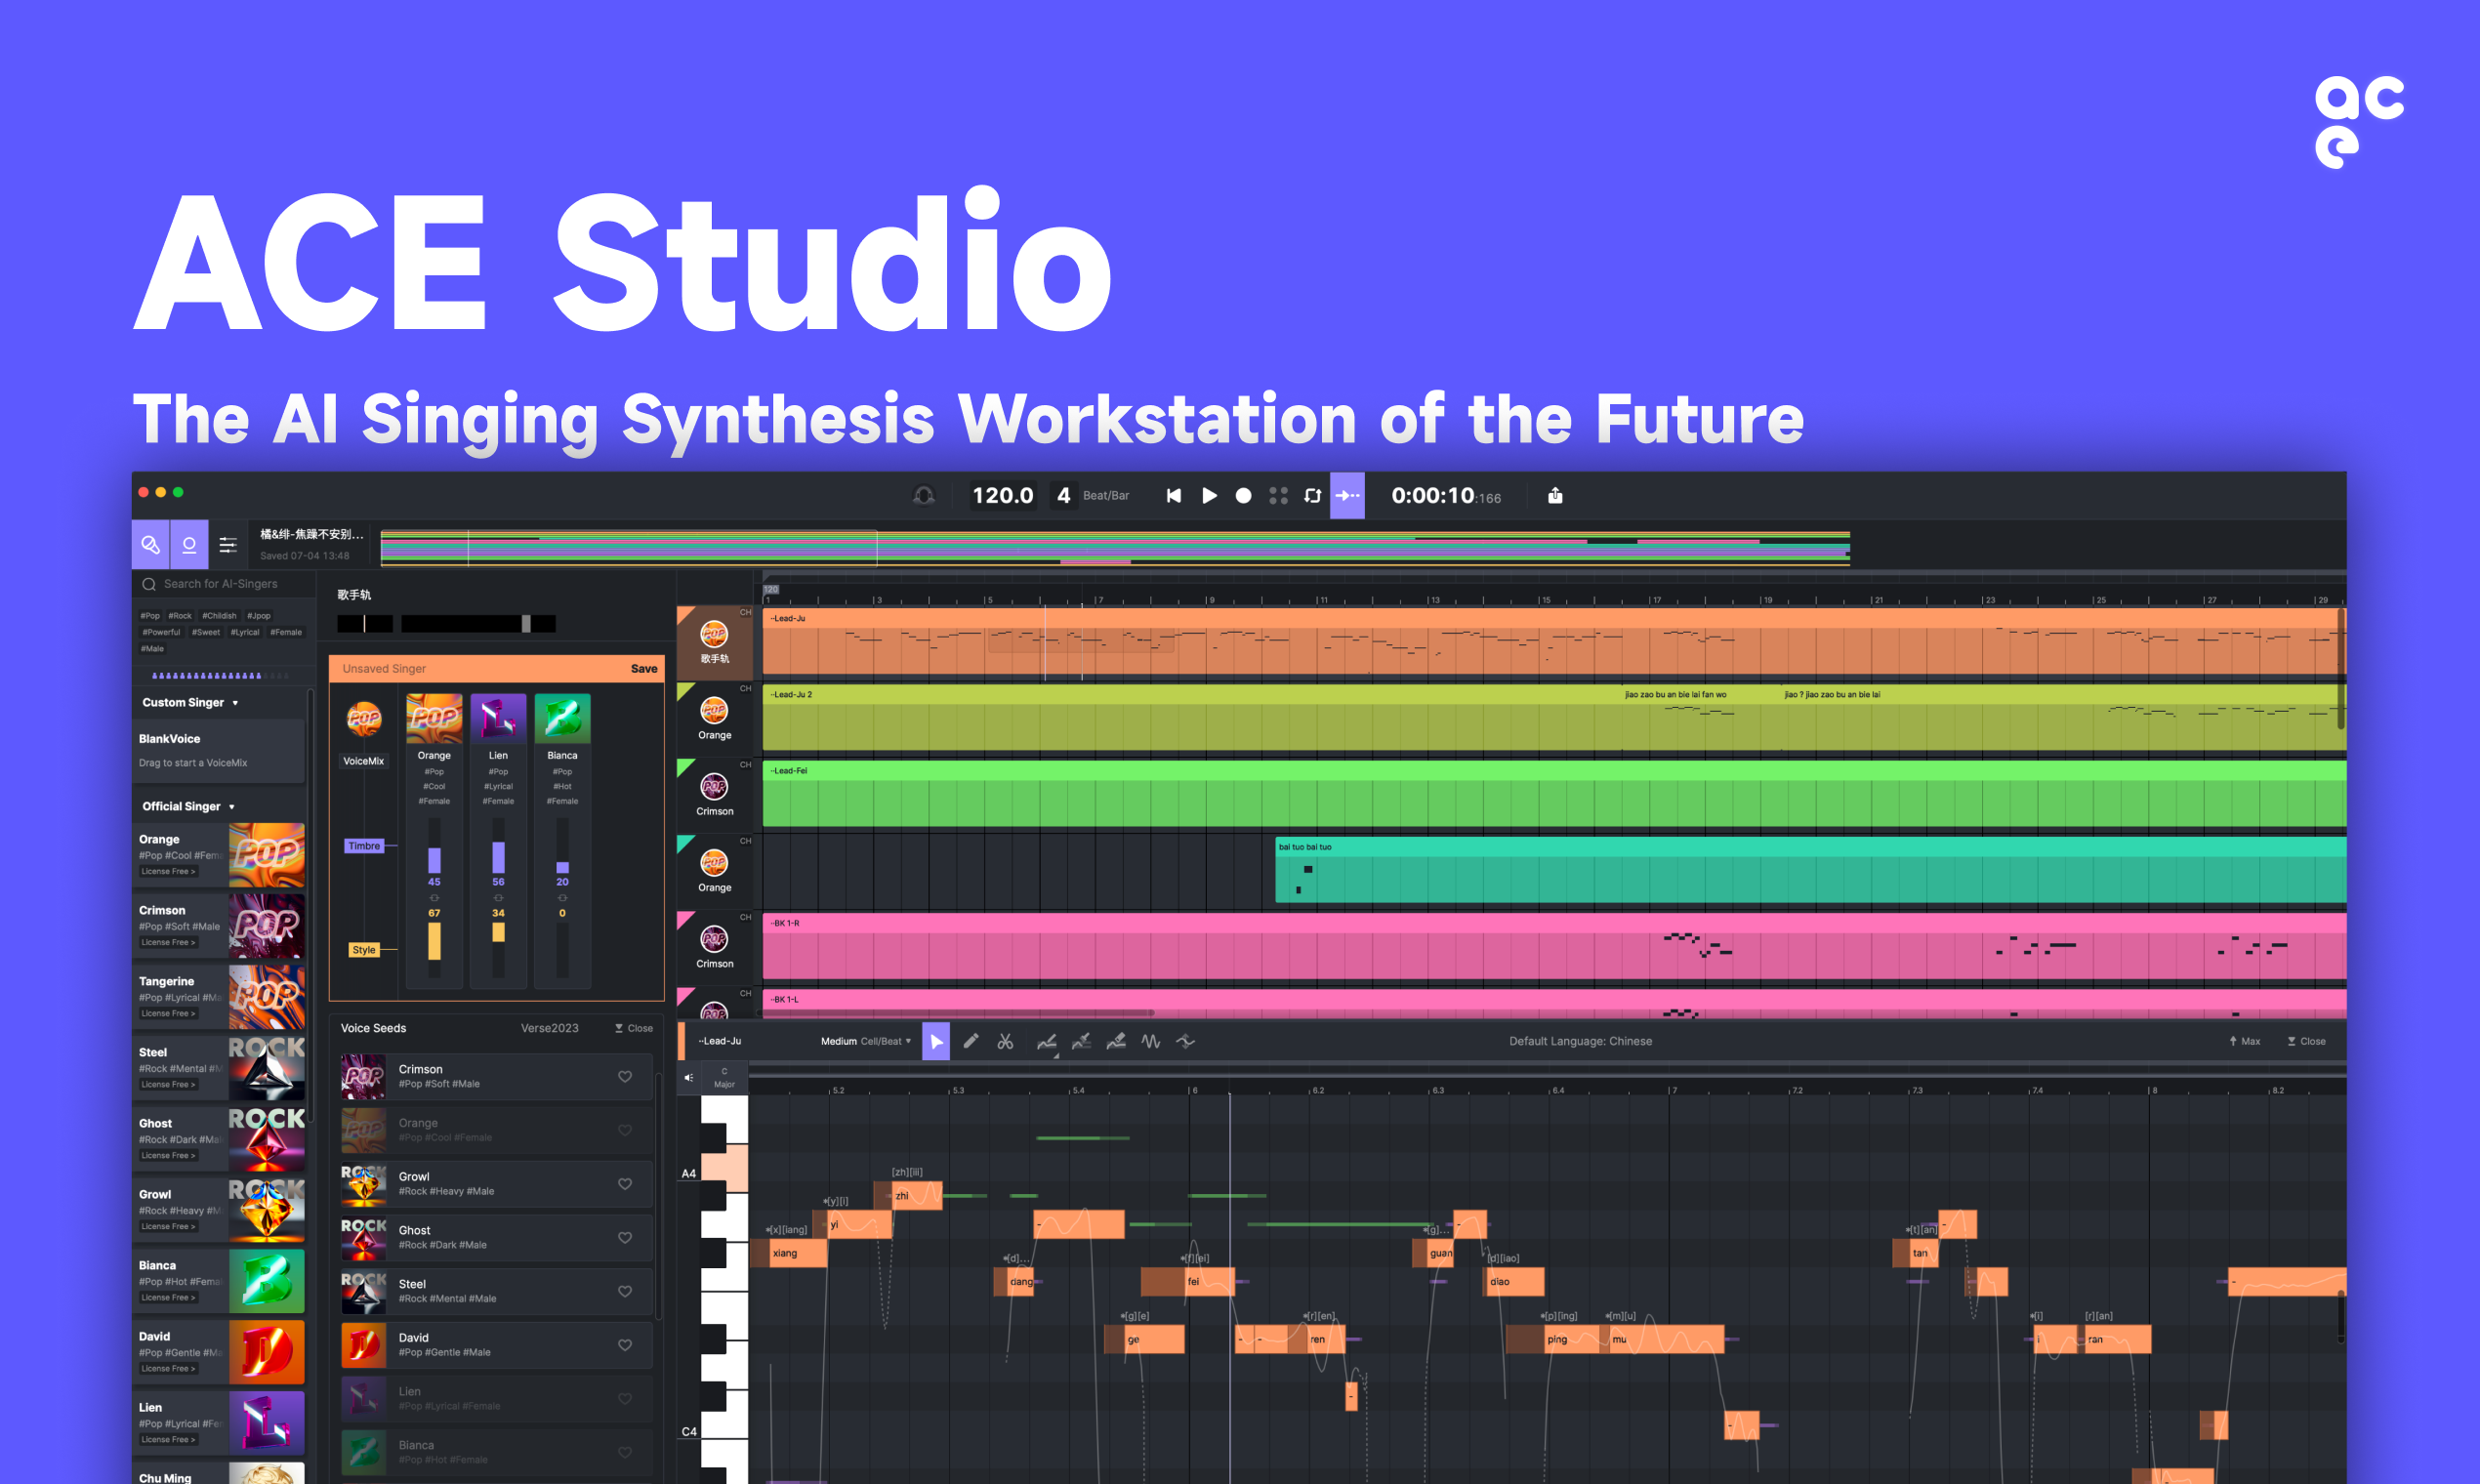This screenshot has width=2480, height=1484.
Task: Open License Free link under Steel
Action: click(x=168, y=1085)
